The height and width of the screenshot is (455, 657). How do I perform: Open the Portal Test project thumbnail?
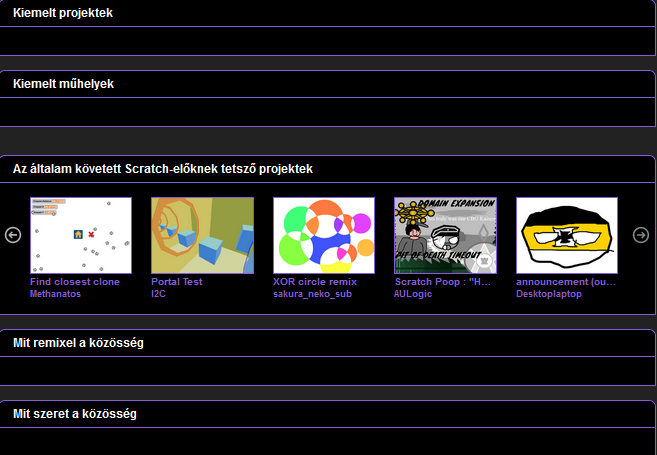[x=202, y=235]
